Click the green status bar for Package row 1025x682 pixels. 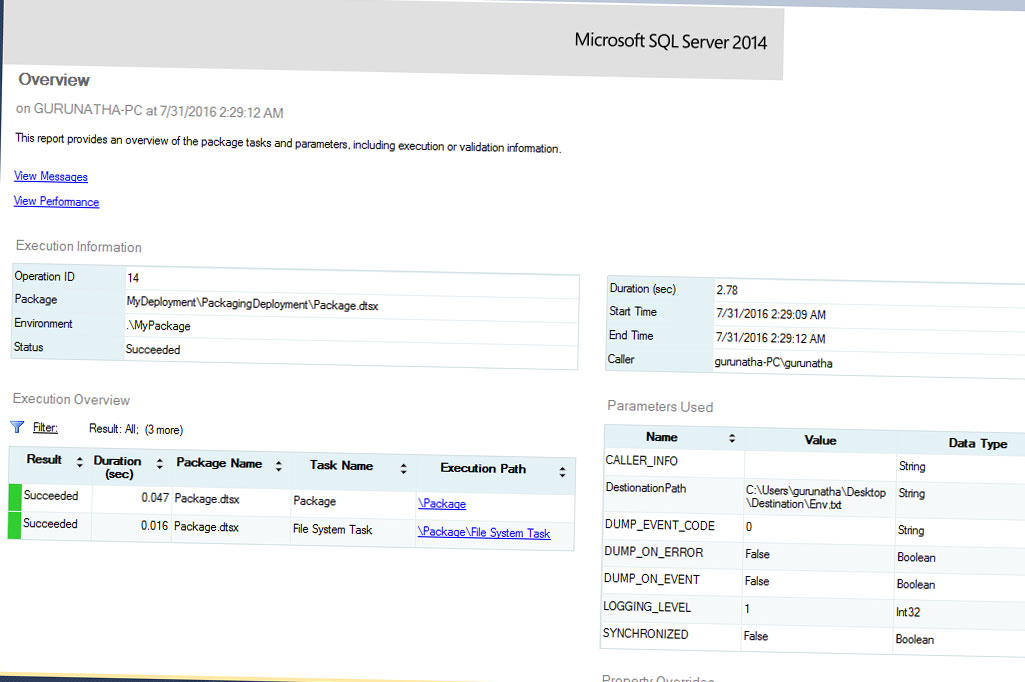[14, 497]
